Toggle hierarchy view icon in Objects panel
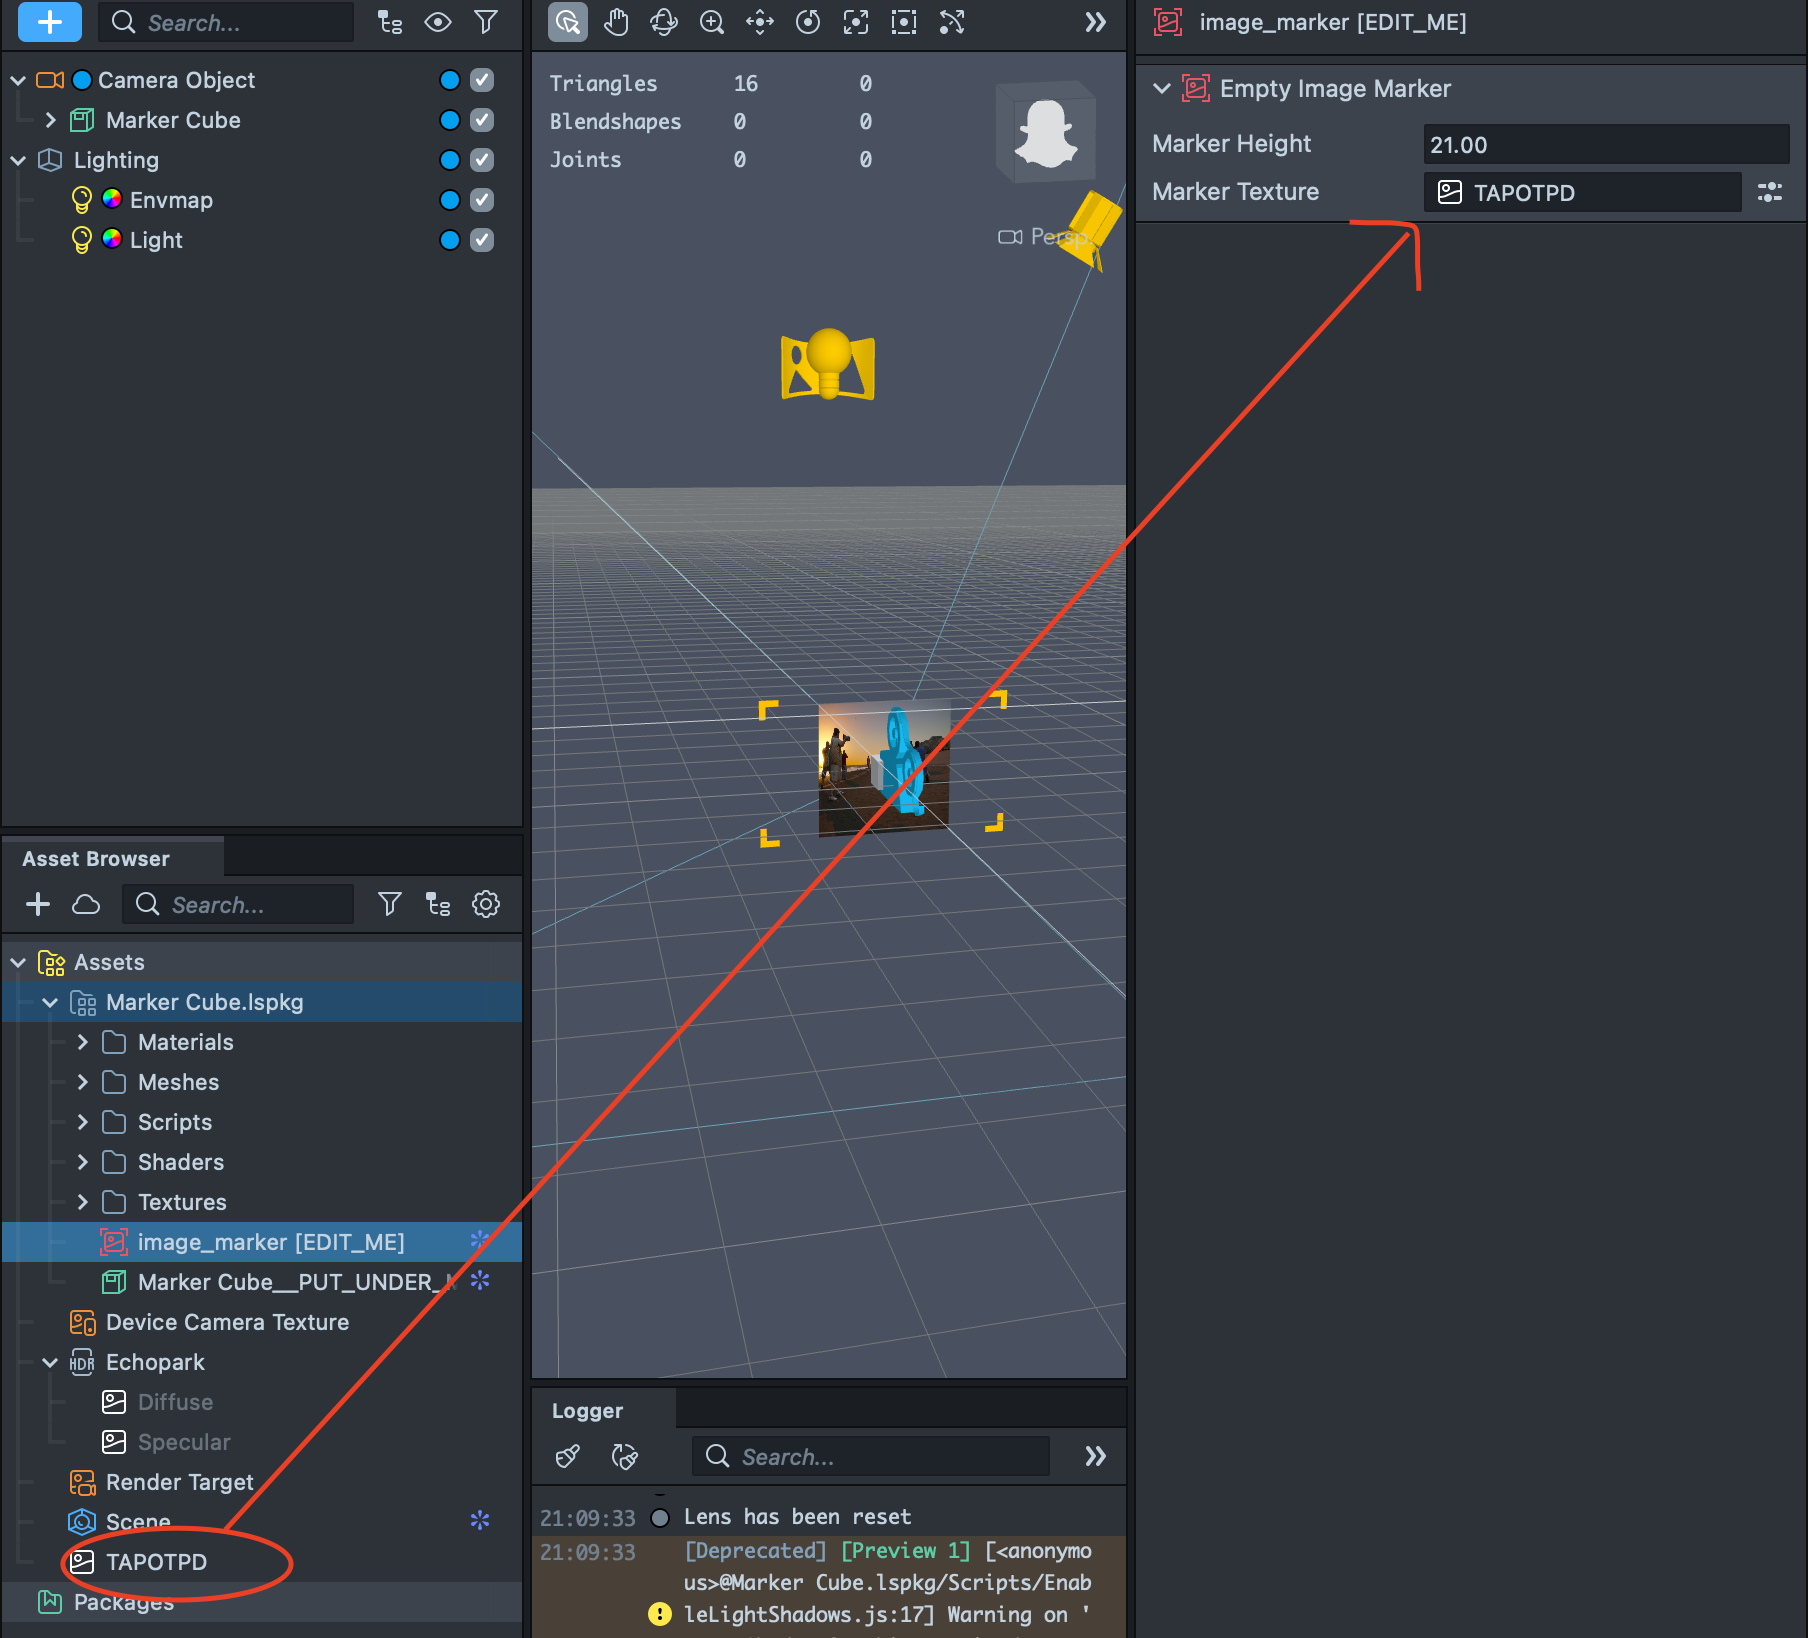The height and width of the screenshot is (1638, 1808). [390, 22]
